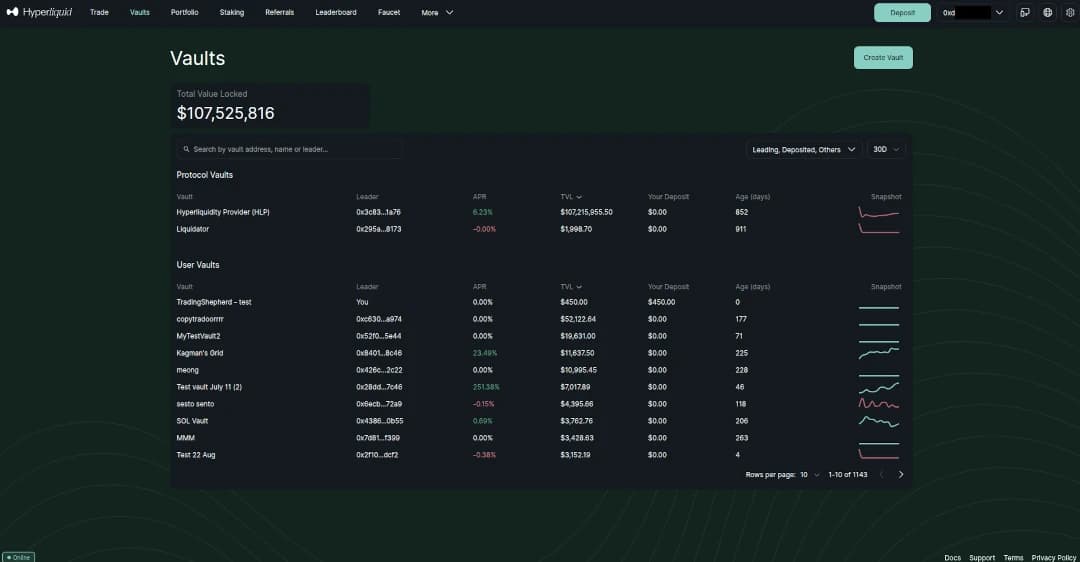The image size is (1080, 562).
Task: Click the User Vaults Age (days) header
Action: 752,287
